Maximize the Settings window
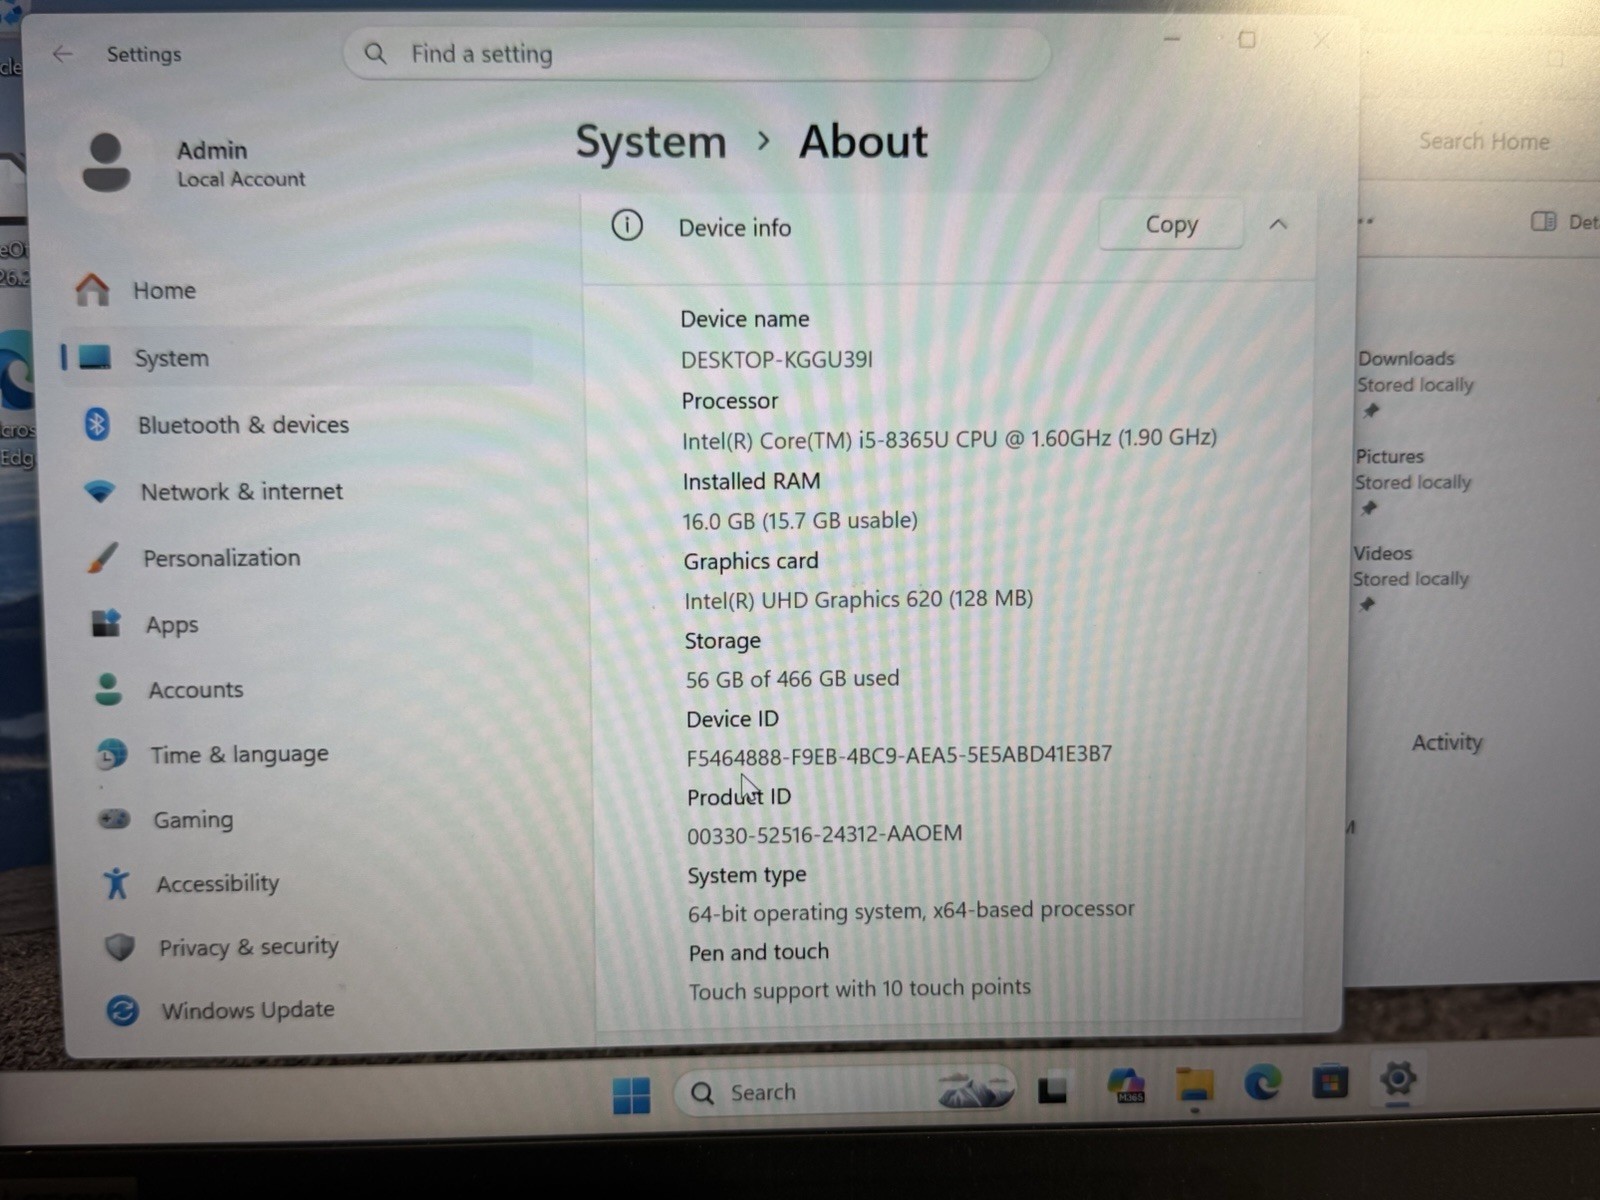1600x1200 pixels. 1247,40
